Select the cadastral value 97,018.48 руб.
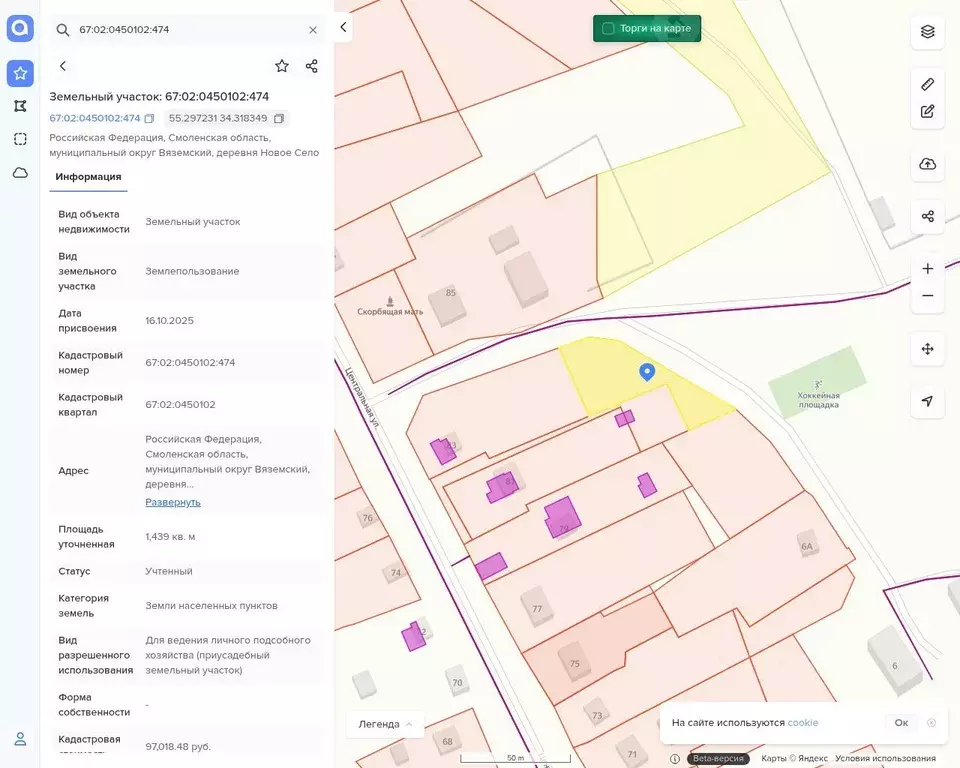The image size is (960, 768). pyautogui.click(x=178, y=747)
